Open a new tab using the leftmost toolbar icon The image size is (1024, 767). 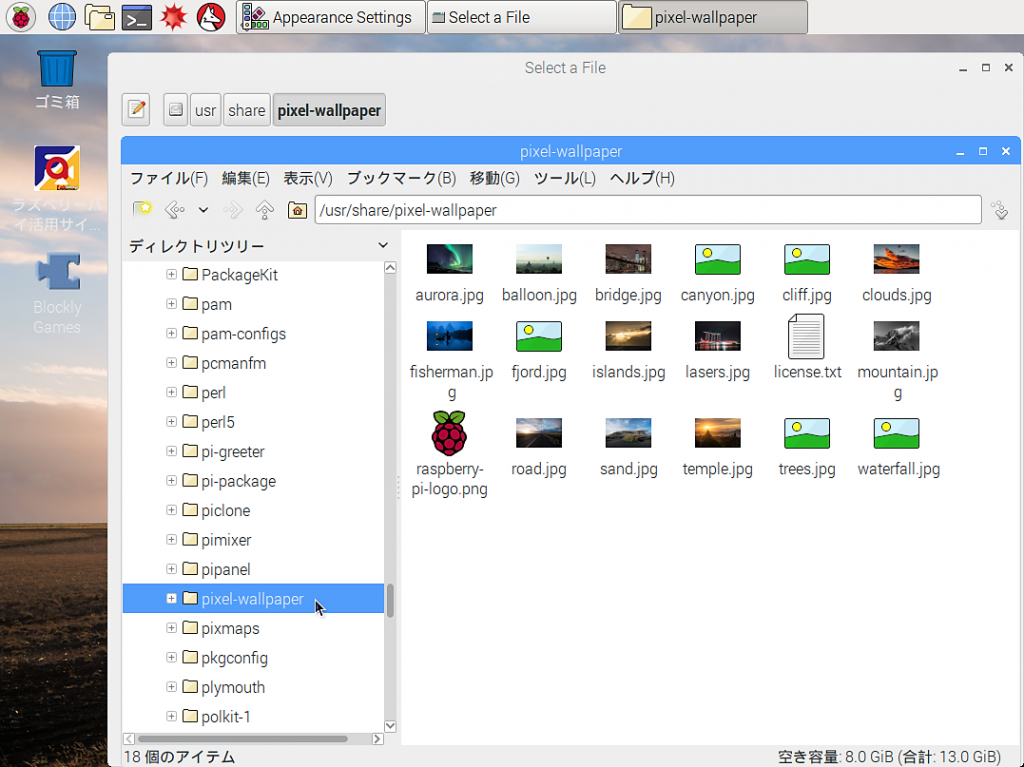coord(141,209)
